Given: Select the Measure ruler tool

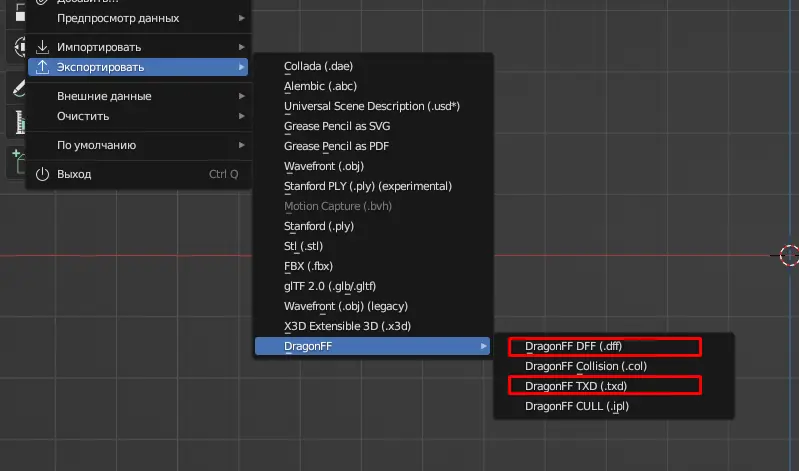Looking at the screenshot, I should click(x=16, y=122).
